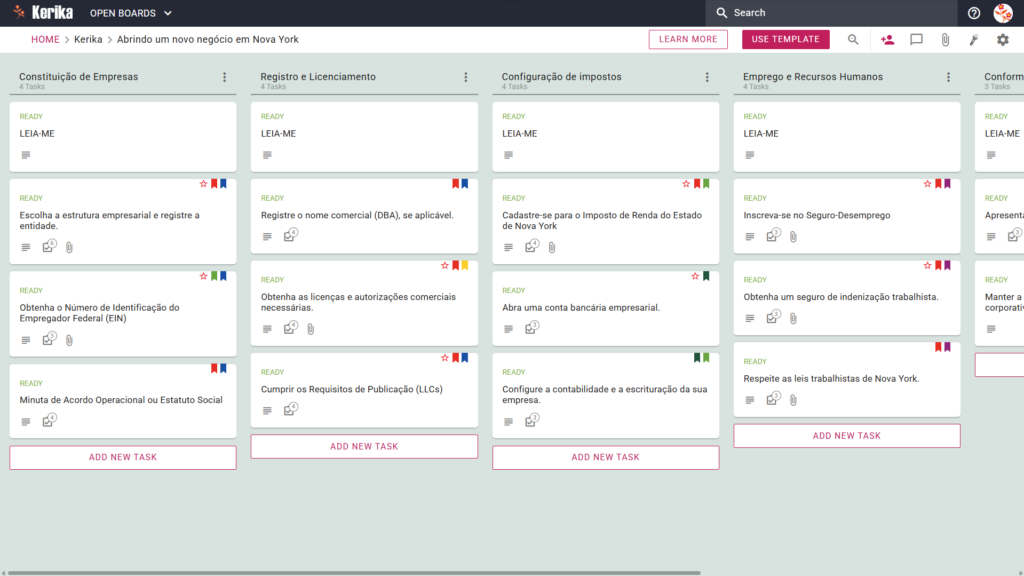Click star icon on Abra uma conta bancária card

[695, 276]
